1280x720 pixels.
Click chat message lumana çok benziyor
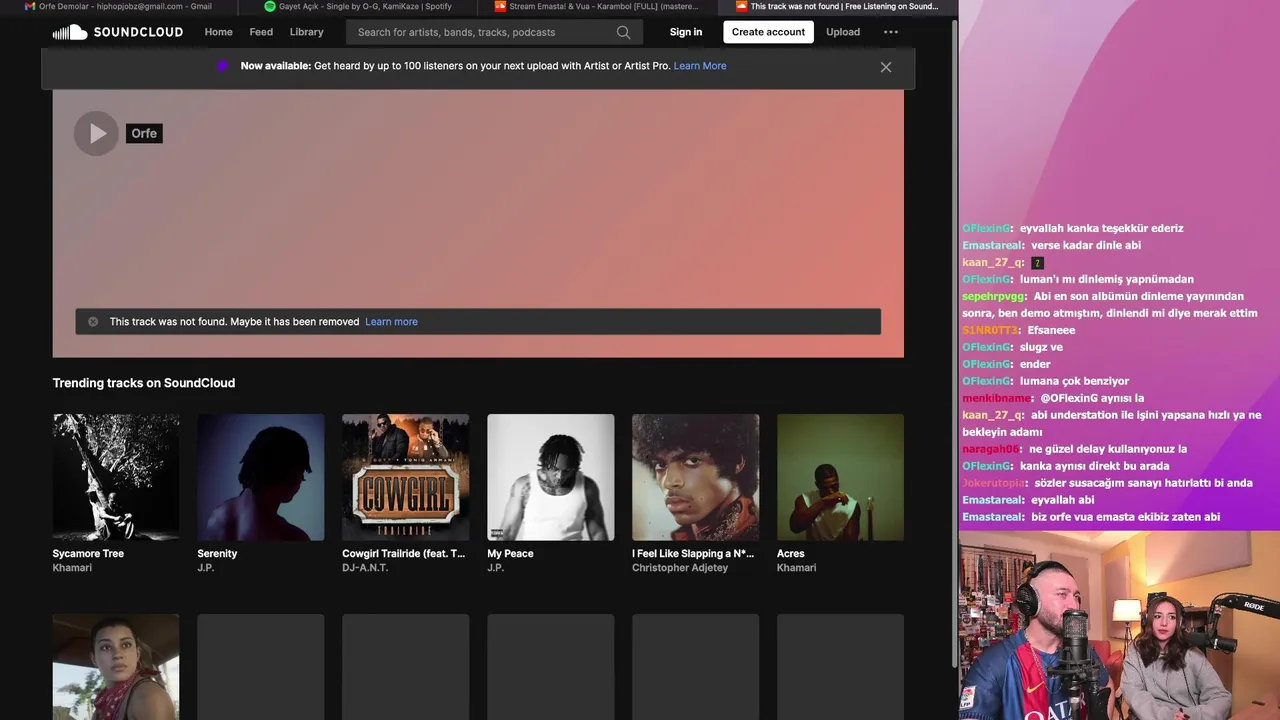[1074, 381]
